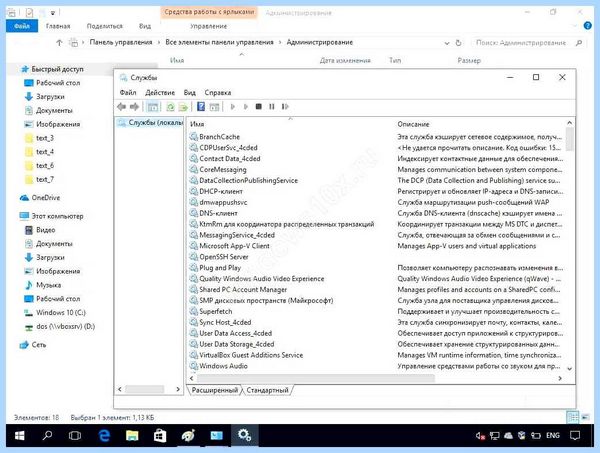Select Службы (локальные) tree node
Image resolution: width=600 pixels, height=453 pixels.
(x=151, y=122)
